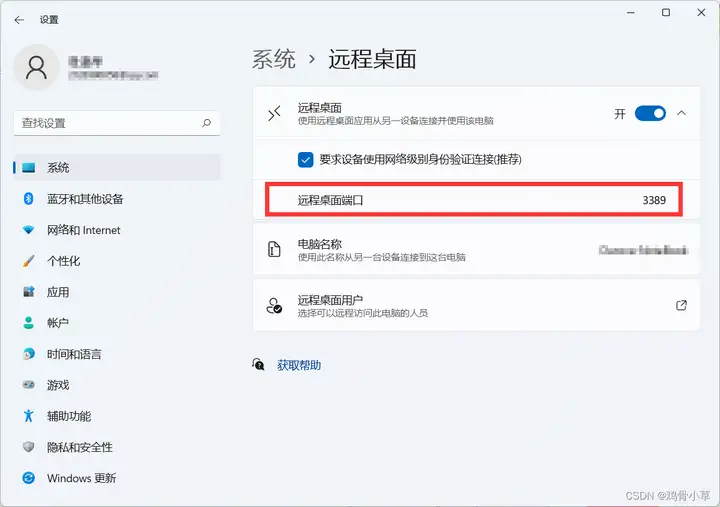Open the external link icon for 远程桌面用户

[681, 305]
